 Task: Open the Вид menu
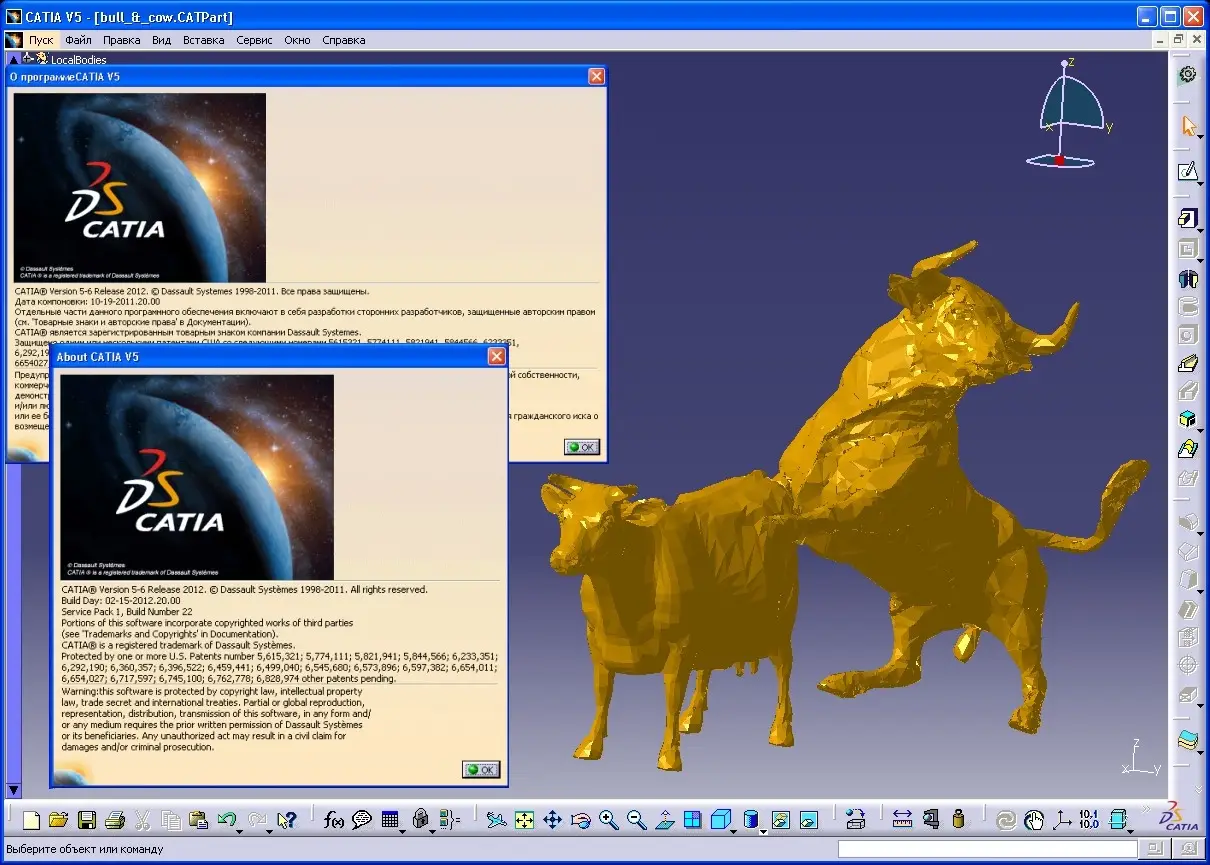click(162, 40)
